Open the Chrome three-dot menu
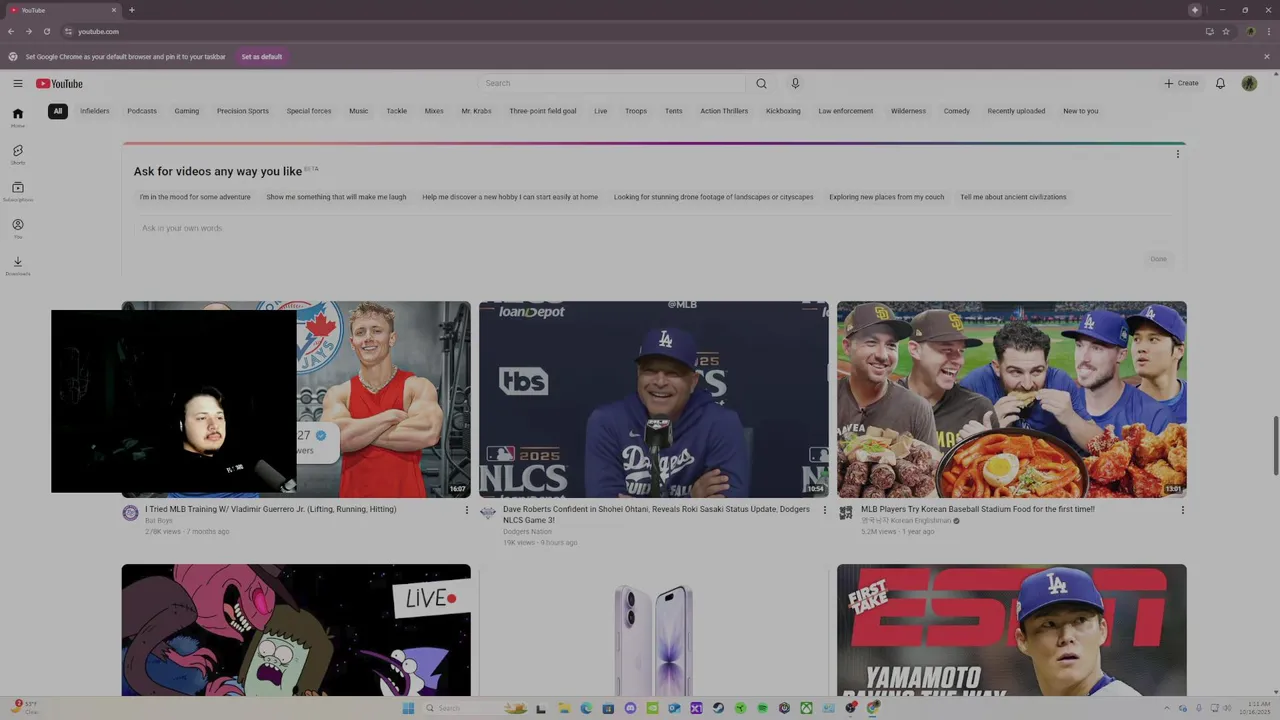 1268,31
